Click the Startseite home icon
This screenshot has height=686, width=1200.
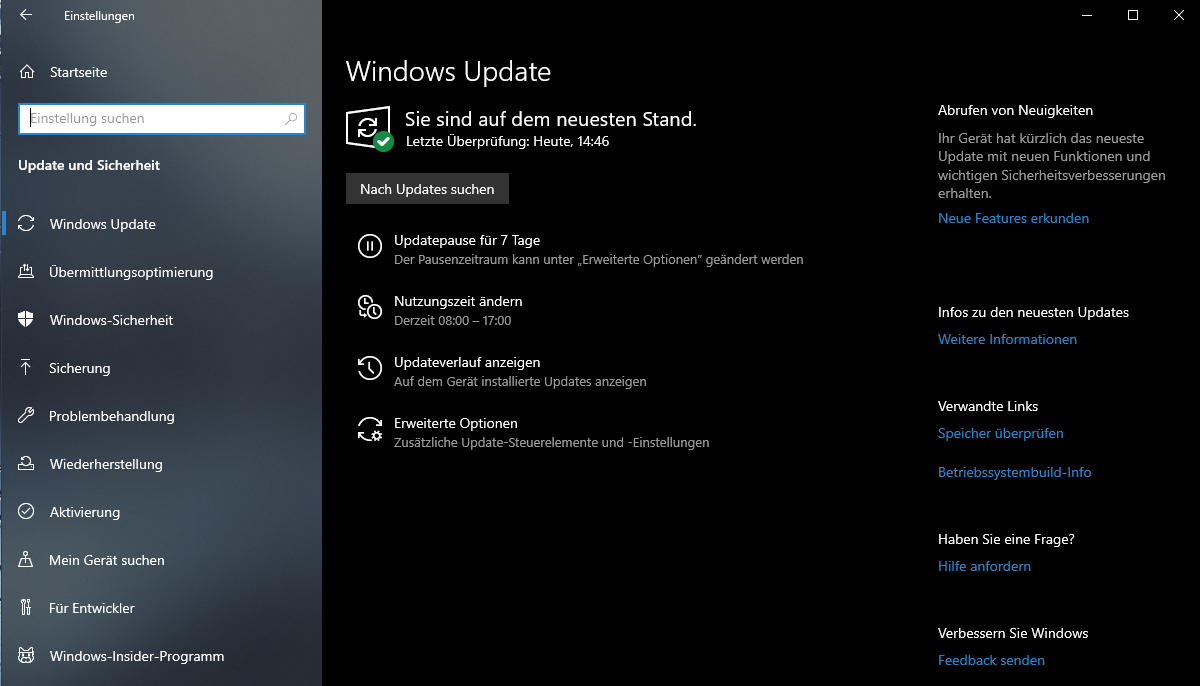pos(27,72)
